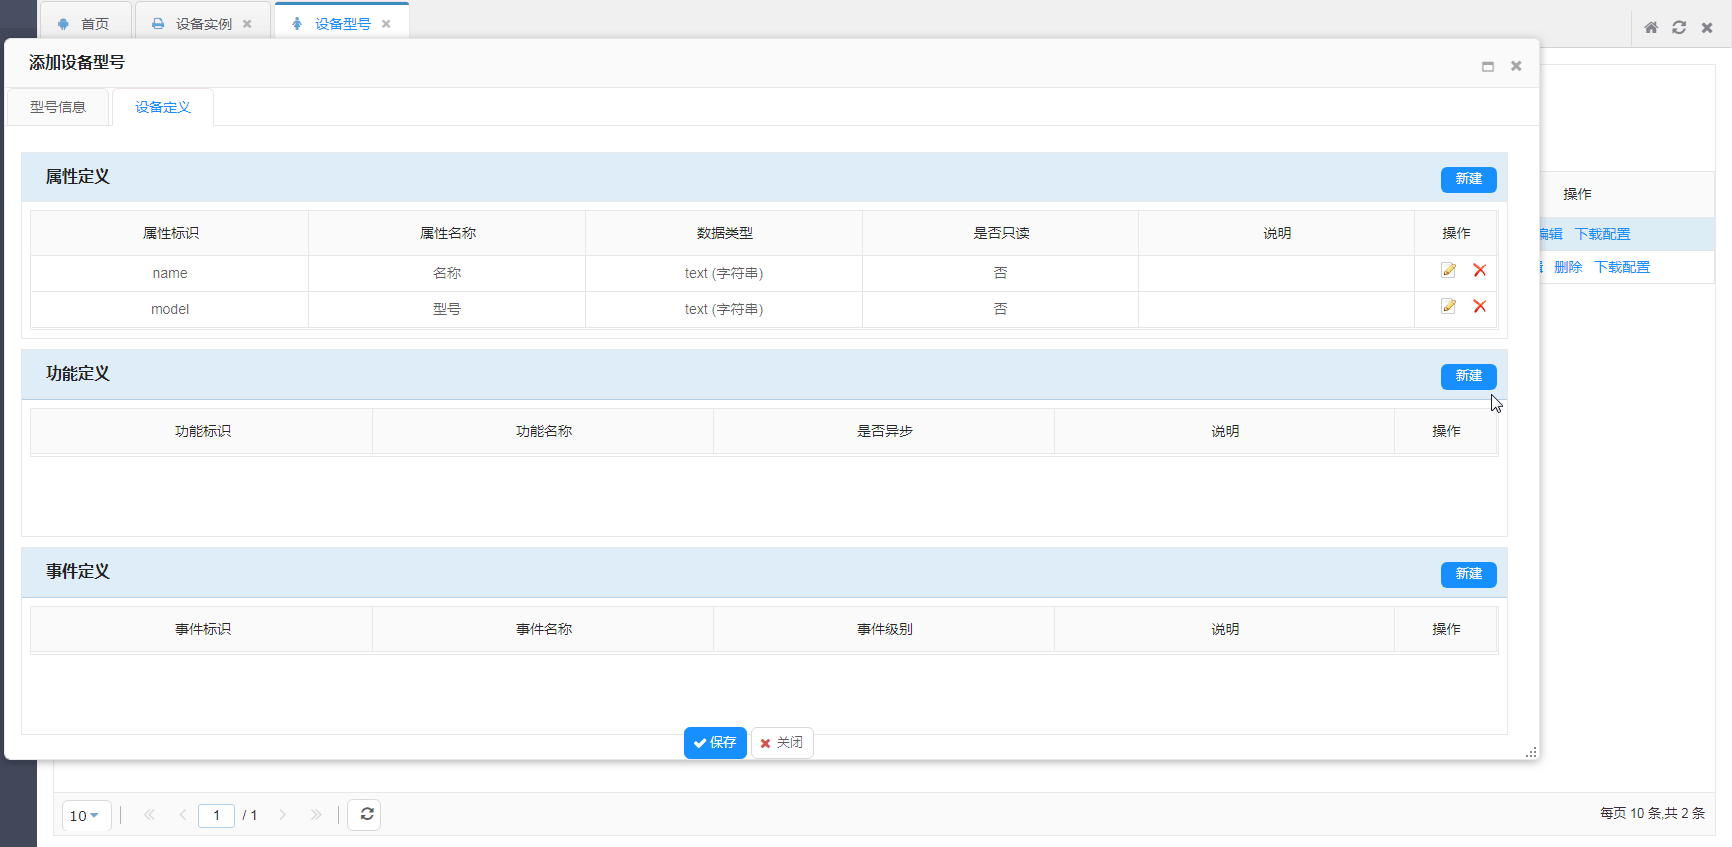Edit the model attribute row
Viewport: 1732px width, 847px height.
1448,307
